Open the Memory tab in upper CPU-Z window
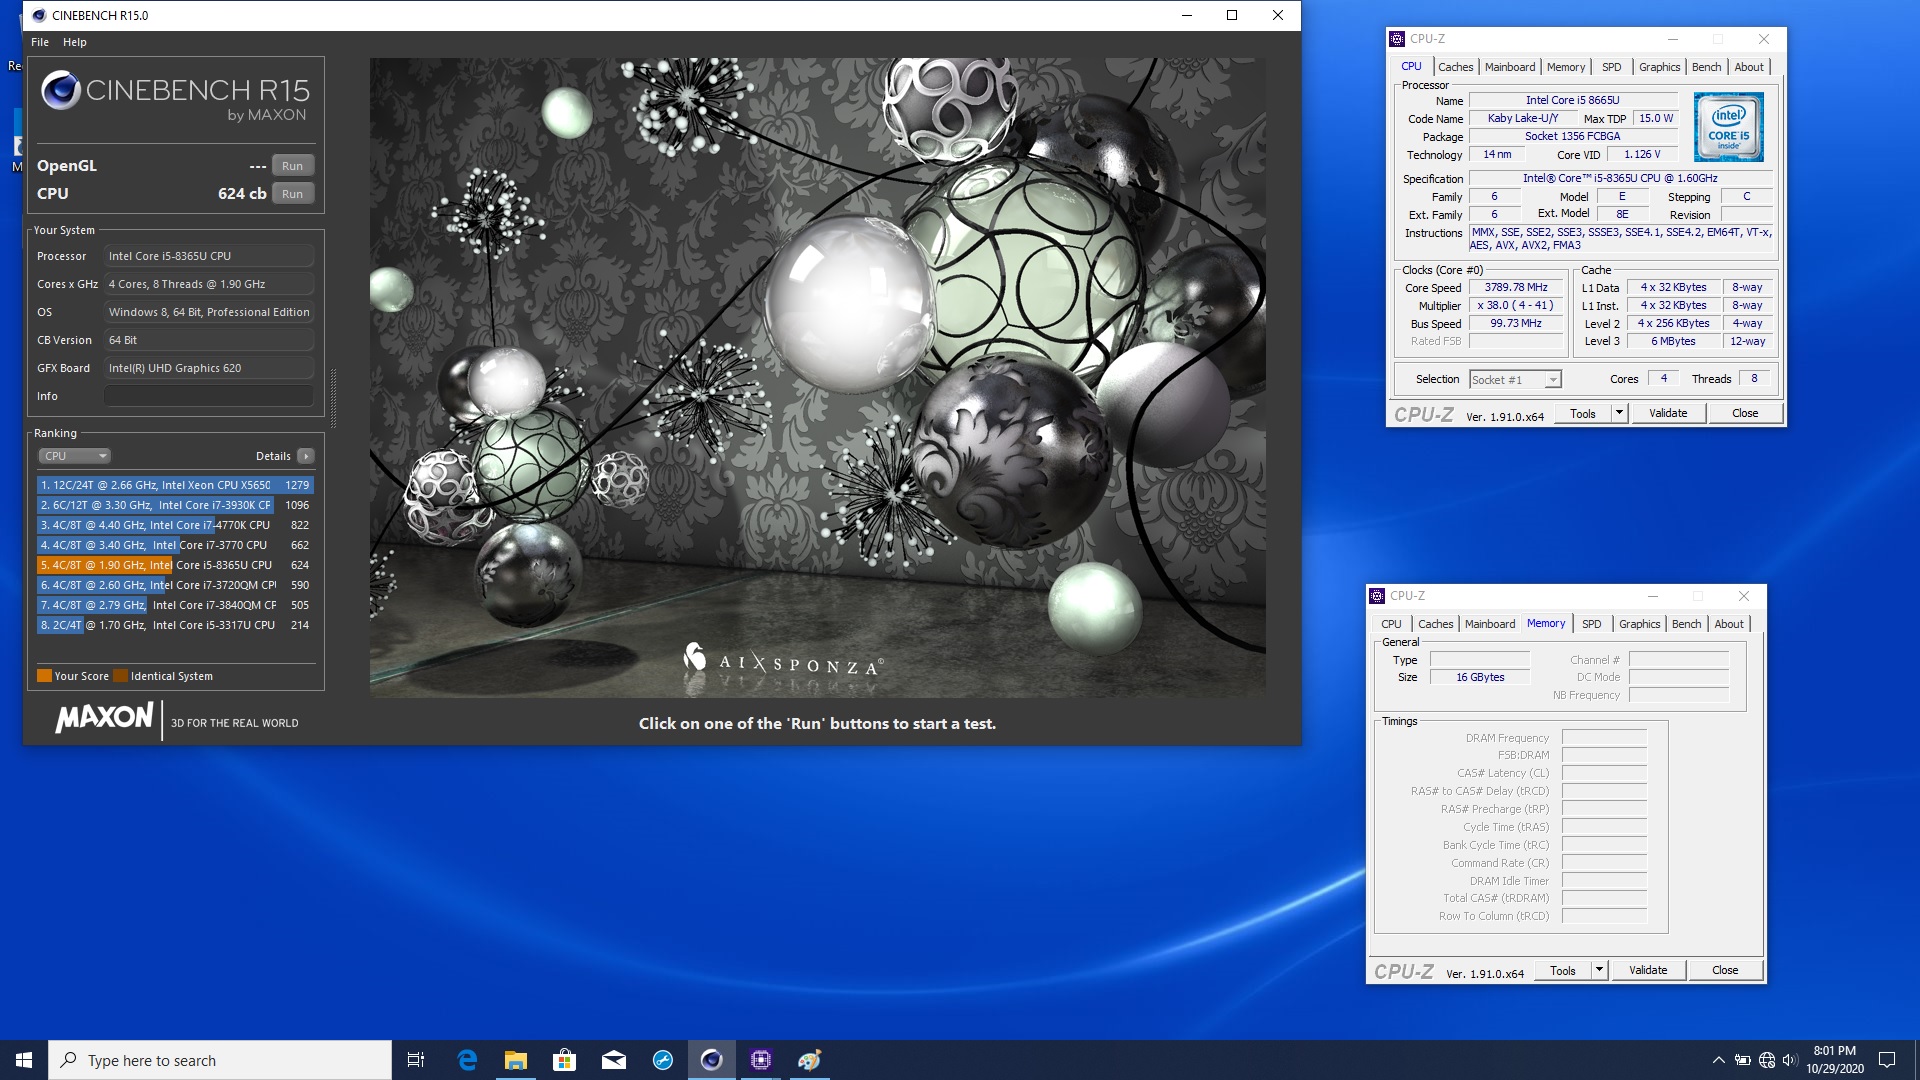This screenshot has width=1920, height=1080. (x=1565, y=67)
